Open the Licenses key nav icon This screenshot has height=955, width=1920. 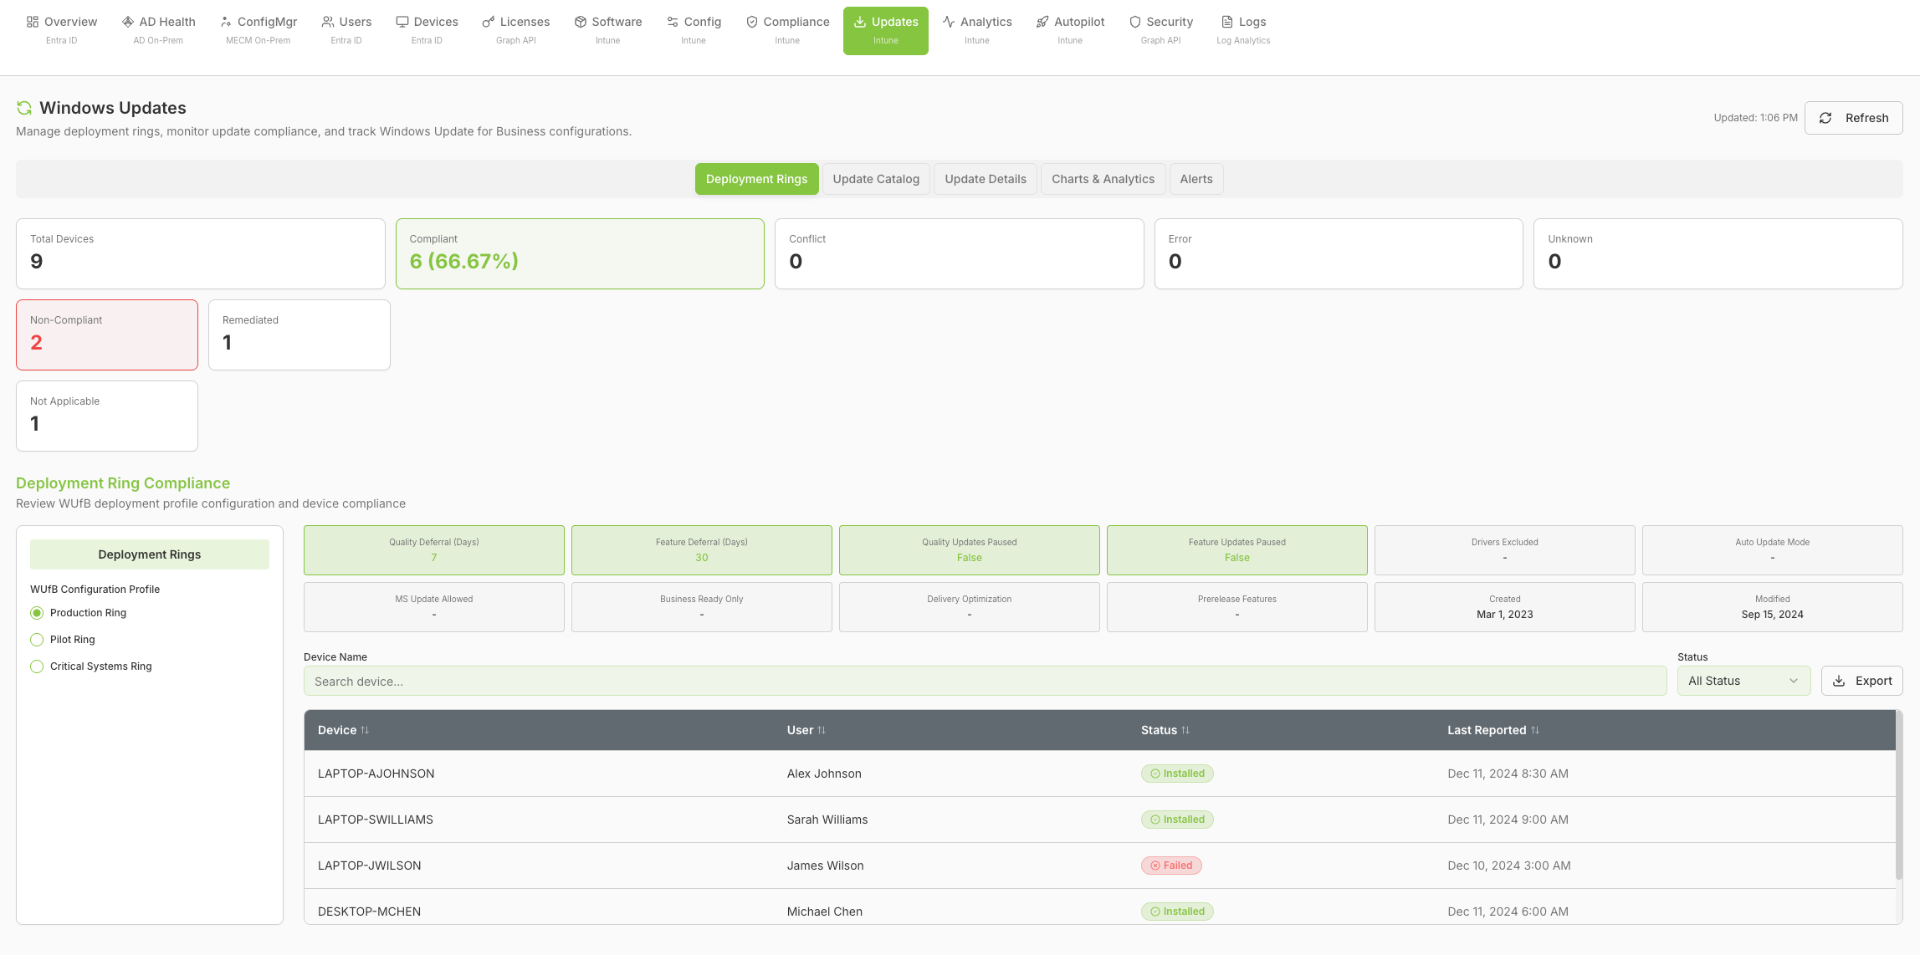pyautogui.click(x=488, y=22)
